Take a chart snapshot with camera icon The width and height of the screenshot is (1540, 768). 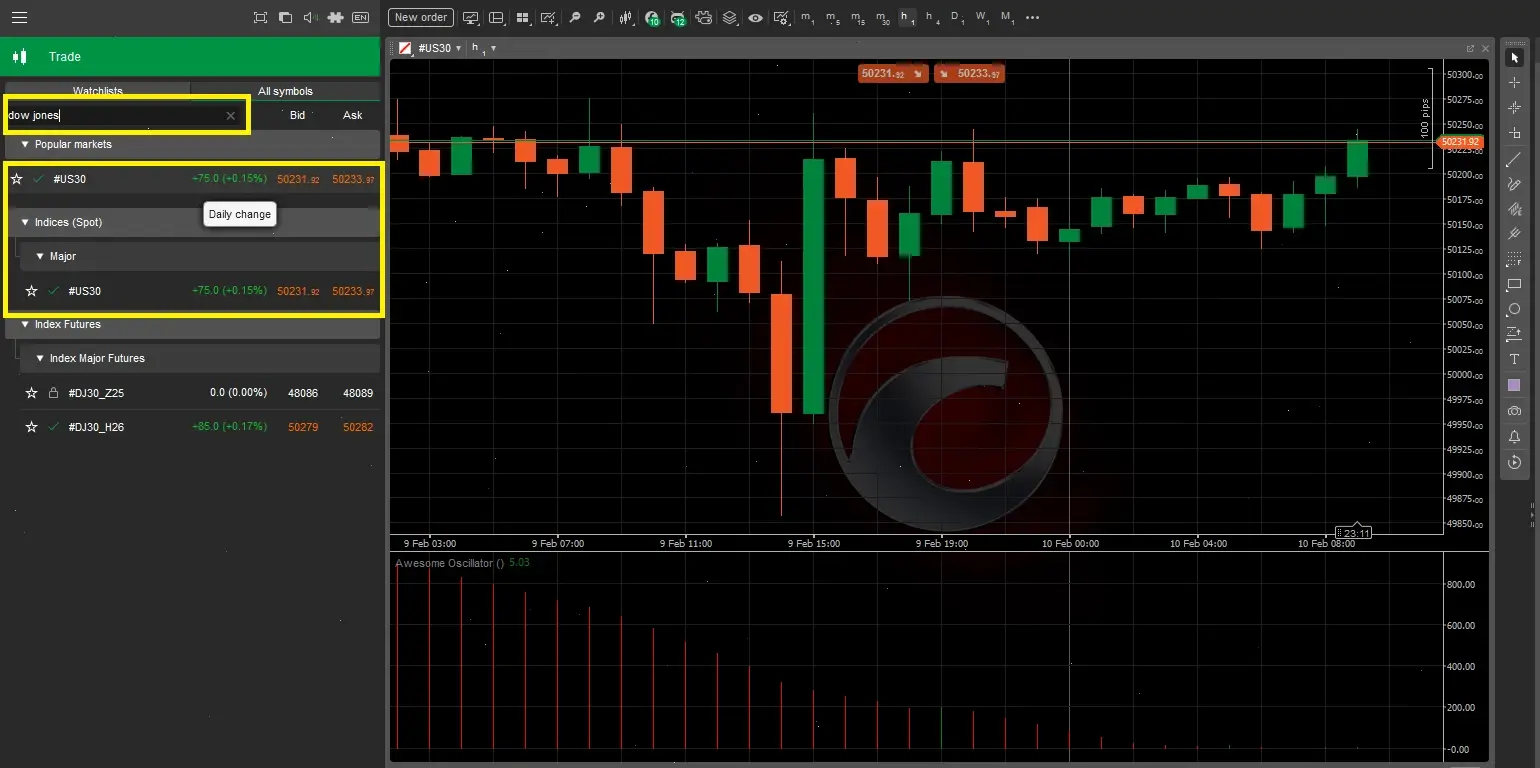coord(1513,410)
